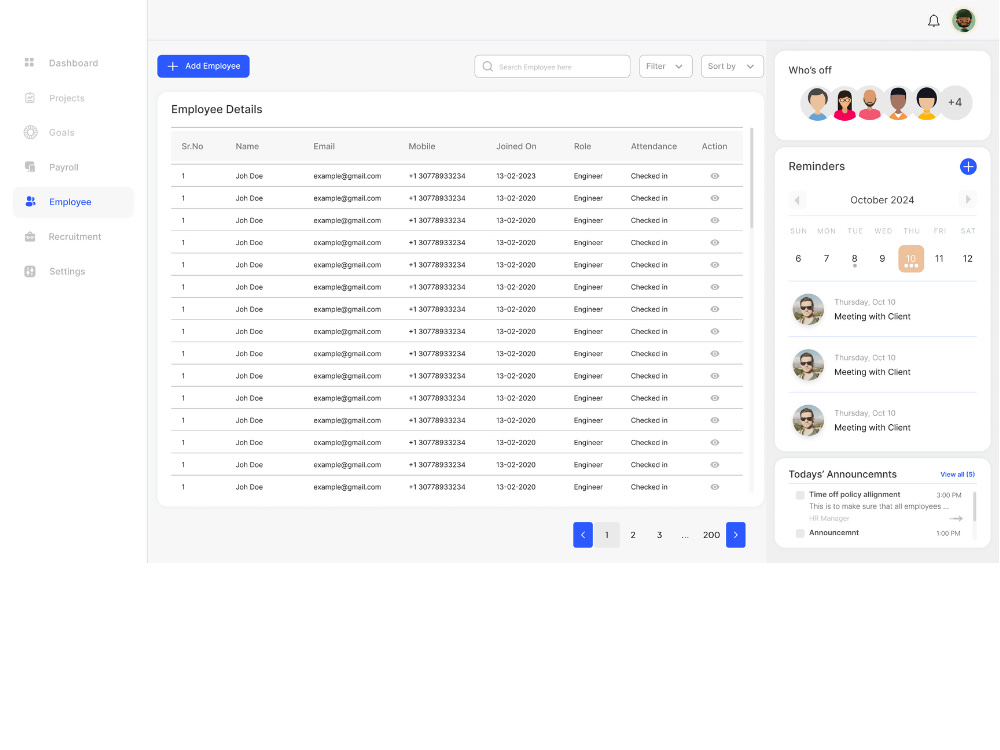The image size is (1000, 750).
Task: Click the Role column header
Action: pyautogui.click(x=582, y=146)
